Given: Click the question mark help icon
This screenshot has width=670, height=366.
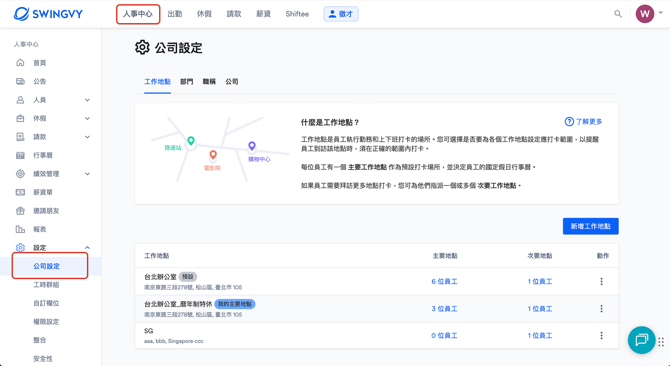Looking at the screenshot, I should pyautogui.click(x=569, y=122).
